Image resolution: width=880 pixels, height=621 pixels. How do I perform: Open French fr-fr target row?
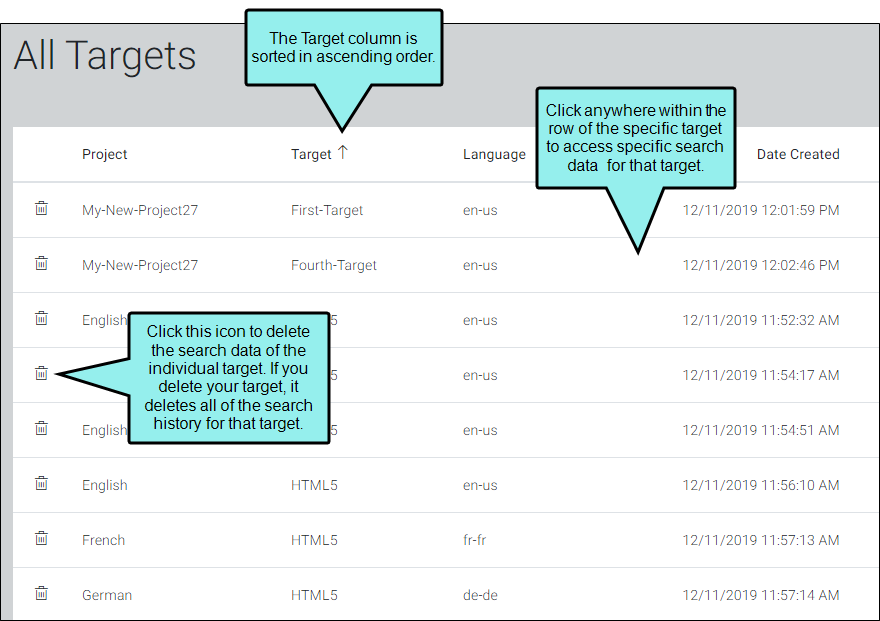pyautogui.click(x=446, y=540)
